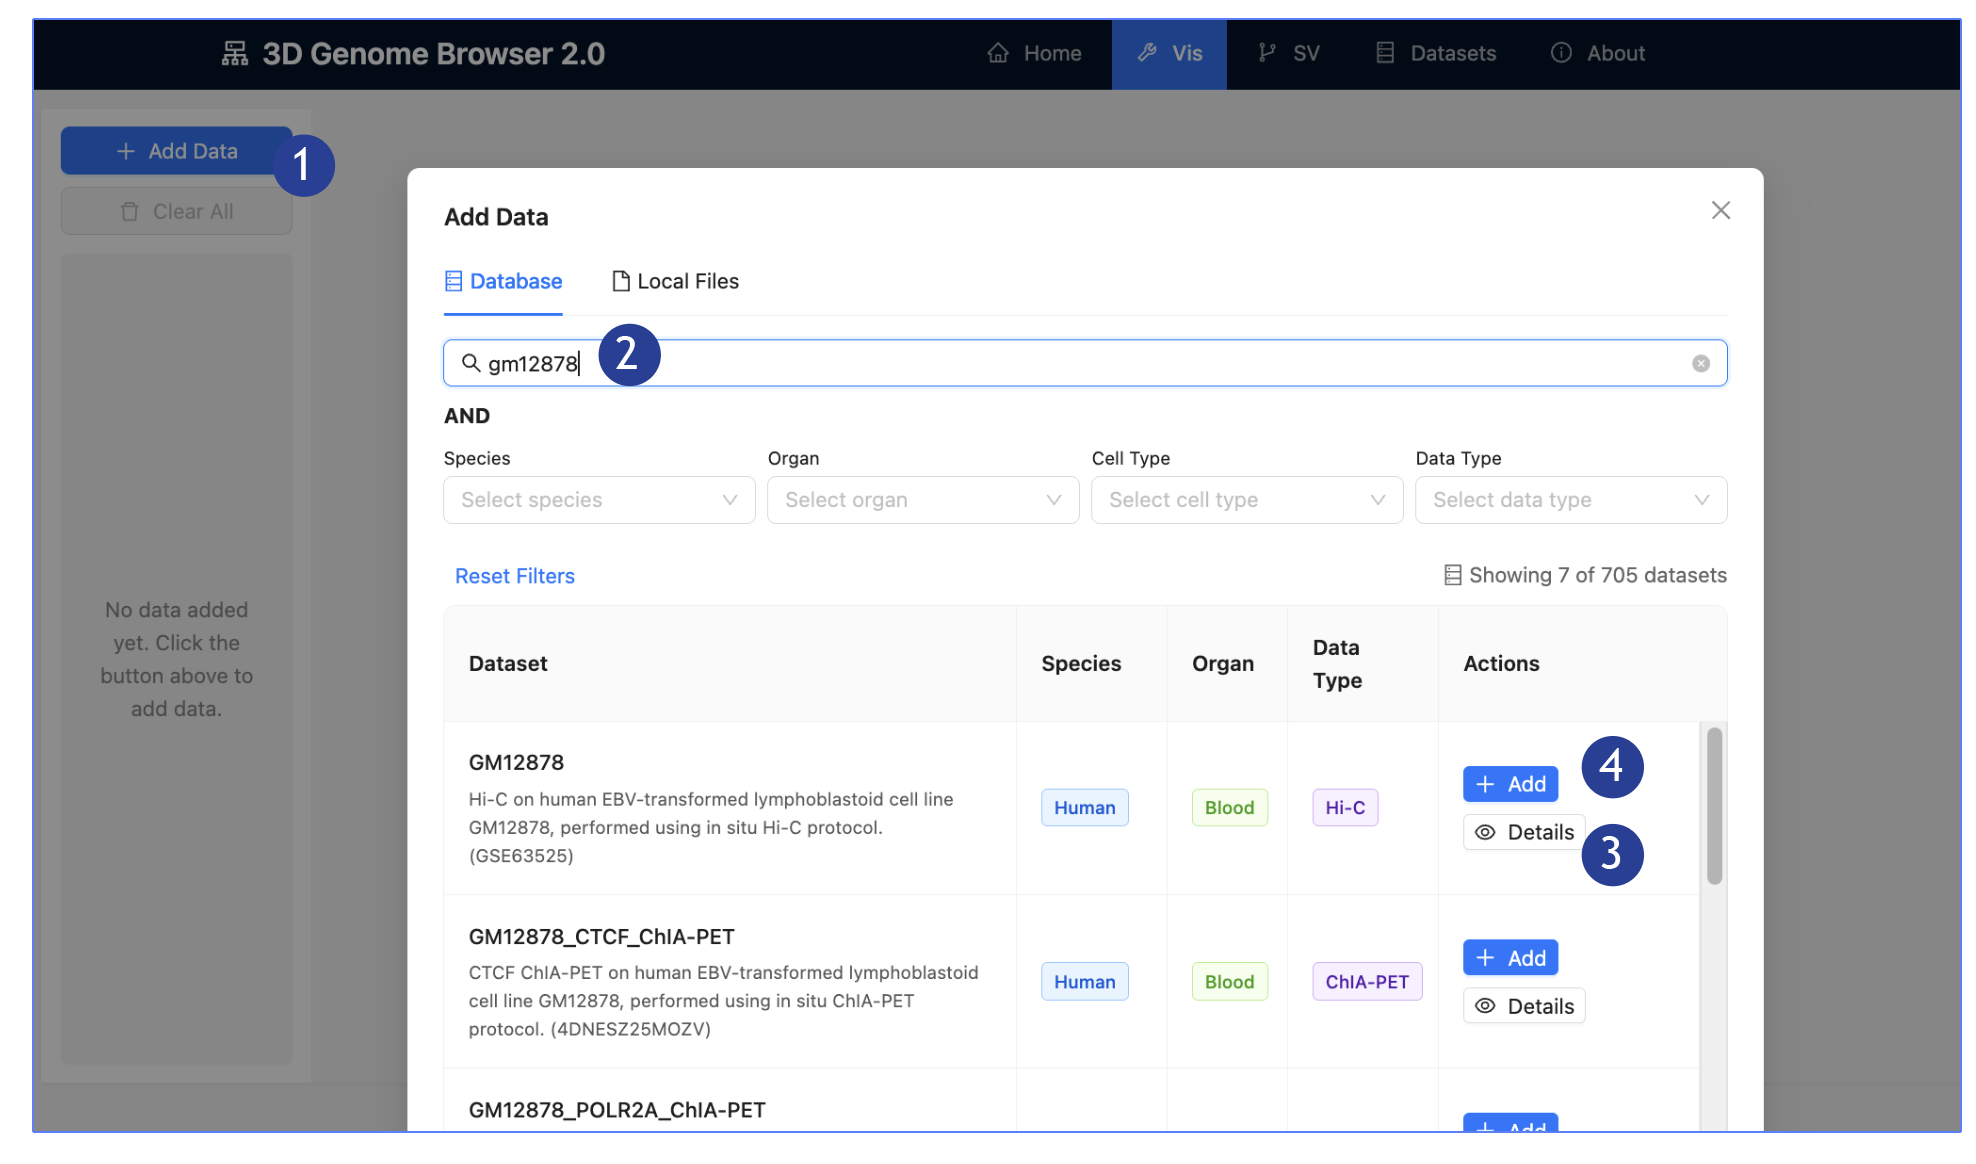Expand the Select organ dropdown
This screenshot has height=1164, width=1976.
click(922, 499)
